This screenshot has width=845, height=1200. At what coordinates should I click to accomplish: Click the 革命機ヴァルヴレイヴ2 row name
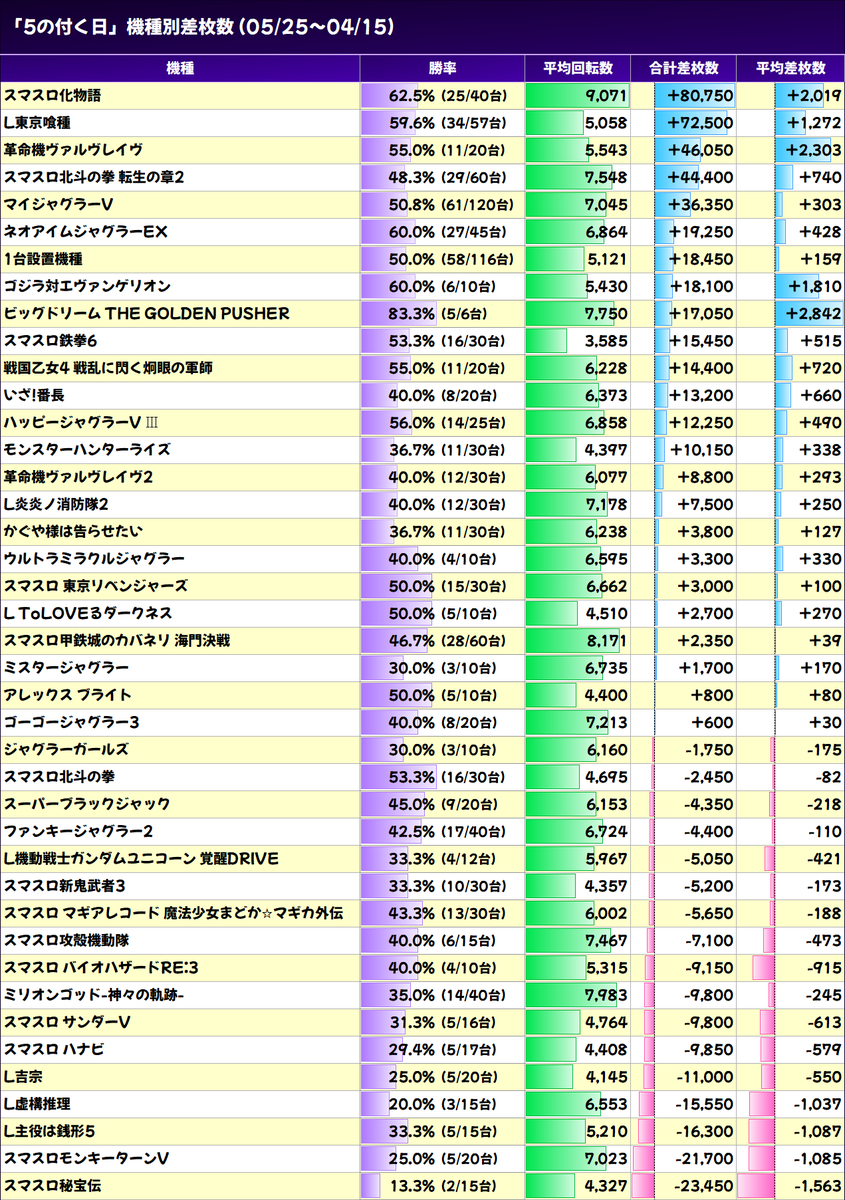click(x=78, y=477)
